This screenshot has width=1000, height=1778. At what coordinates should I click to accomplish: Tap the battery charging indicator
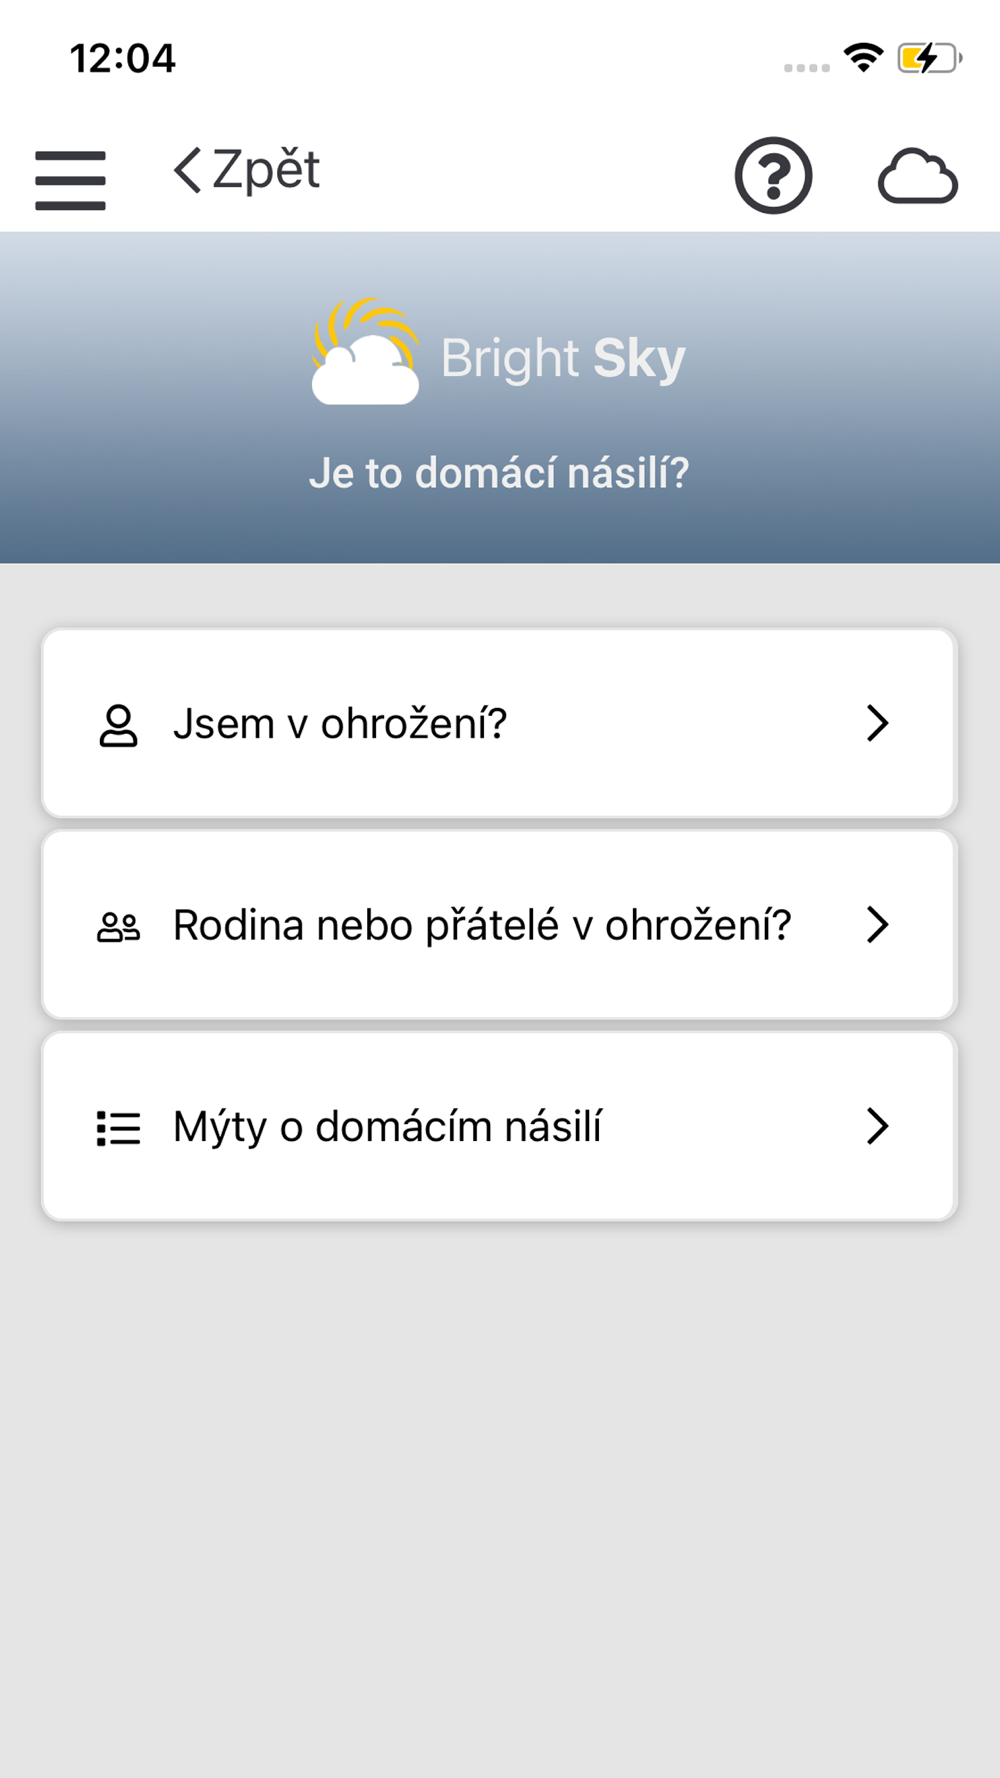coord(929,58)
